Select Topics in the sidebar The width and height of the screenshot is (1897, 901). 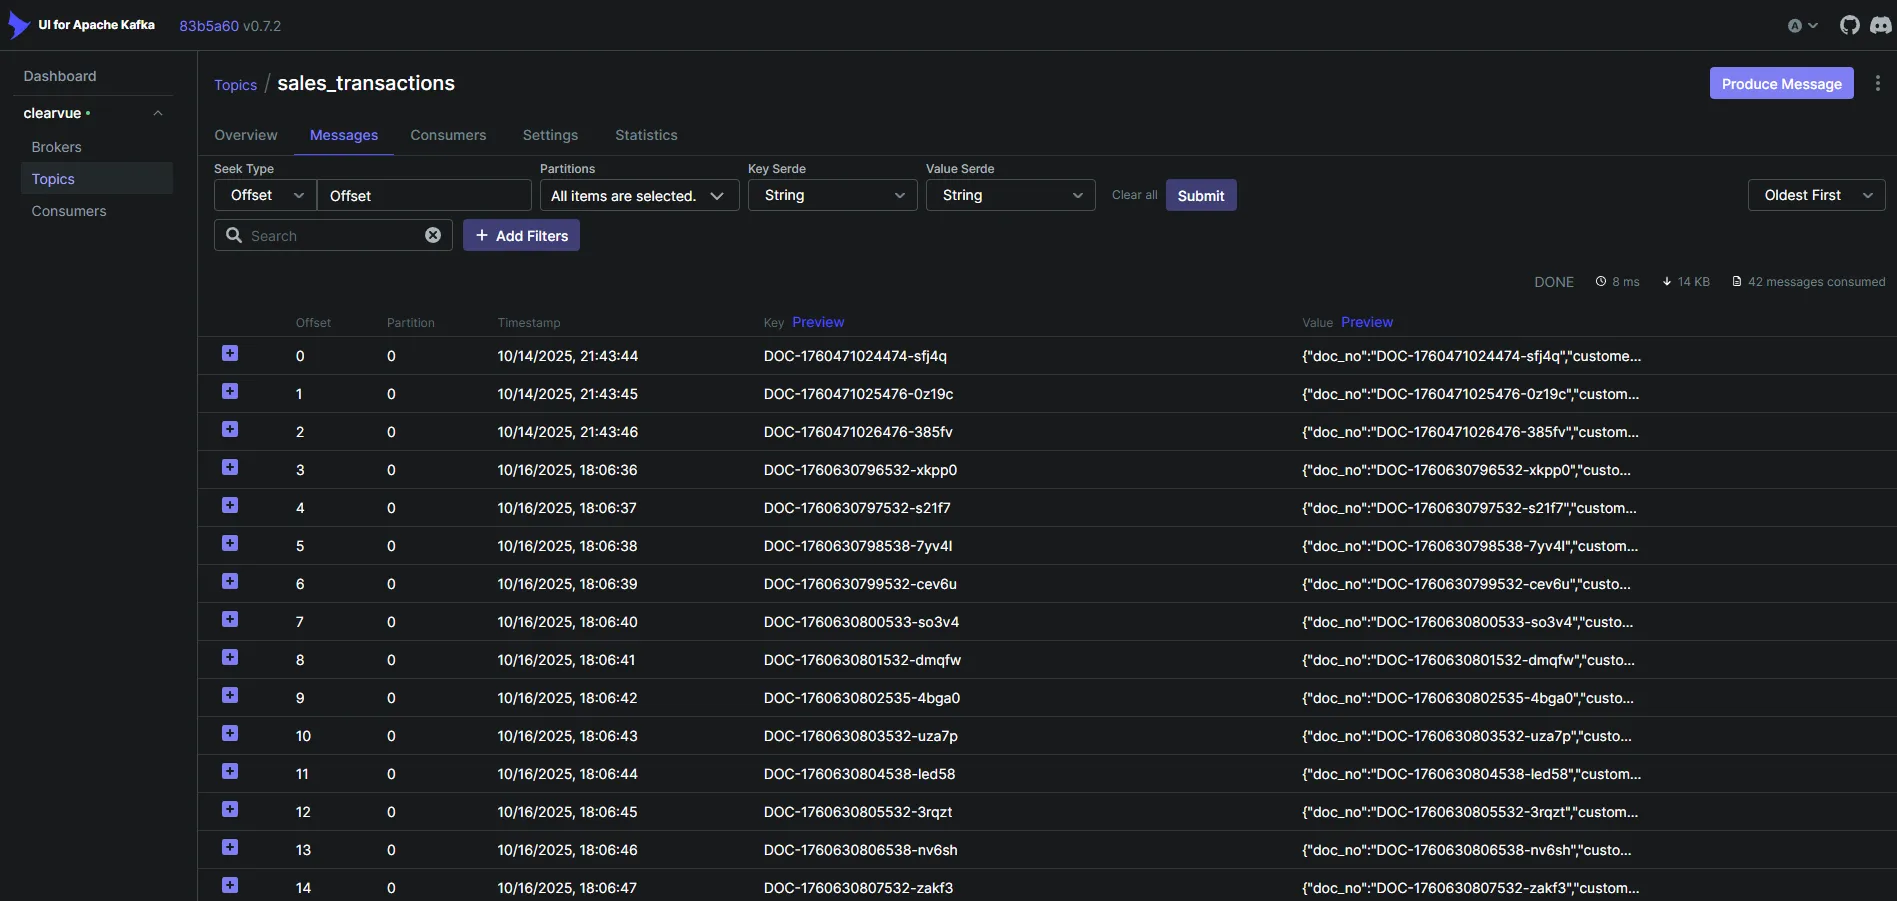click(96, 178)
